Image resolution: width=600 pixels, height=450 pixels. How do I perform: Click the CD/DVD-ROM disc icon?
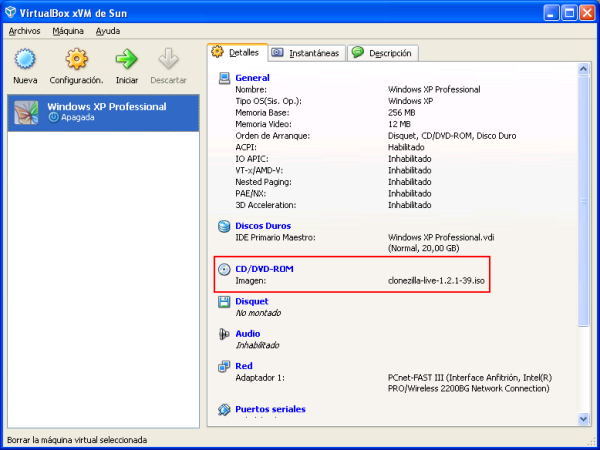coord(224,270)
